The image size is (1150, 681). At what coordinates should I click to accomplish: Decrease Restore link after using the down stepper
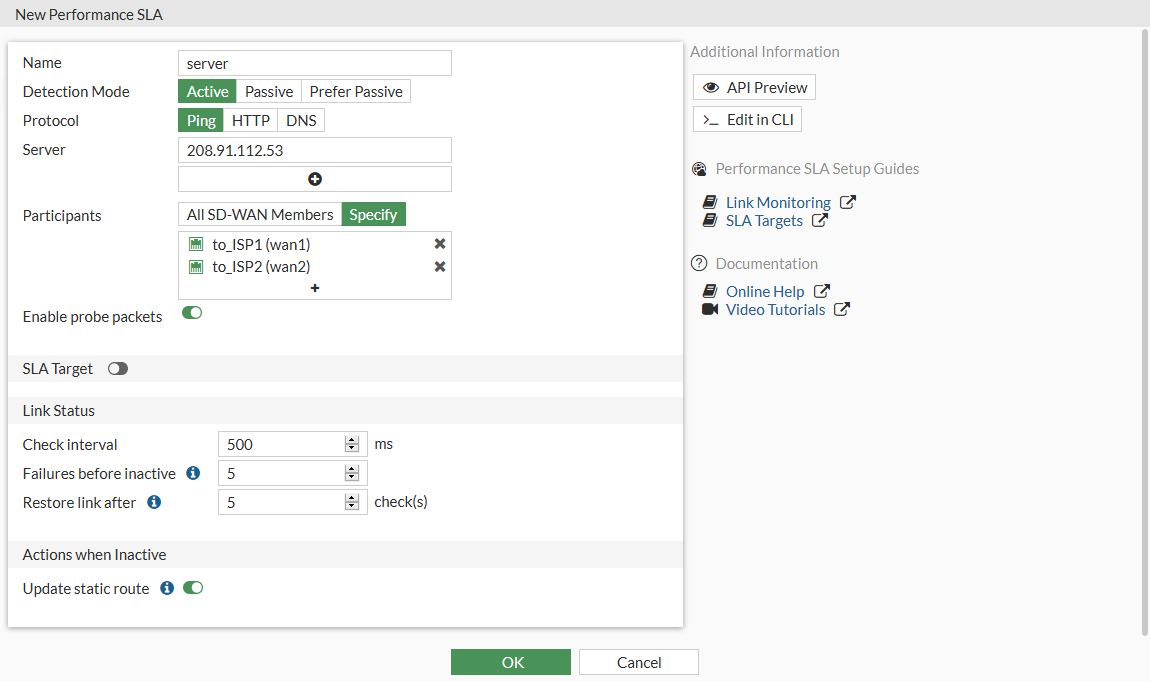352,506
